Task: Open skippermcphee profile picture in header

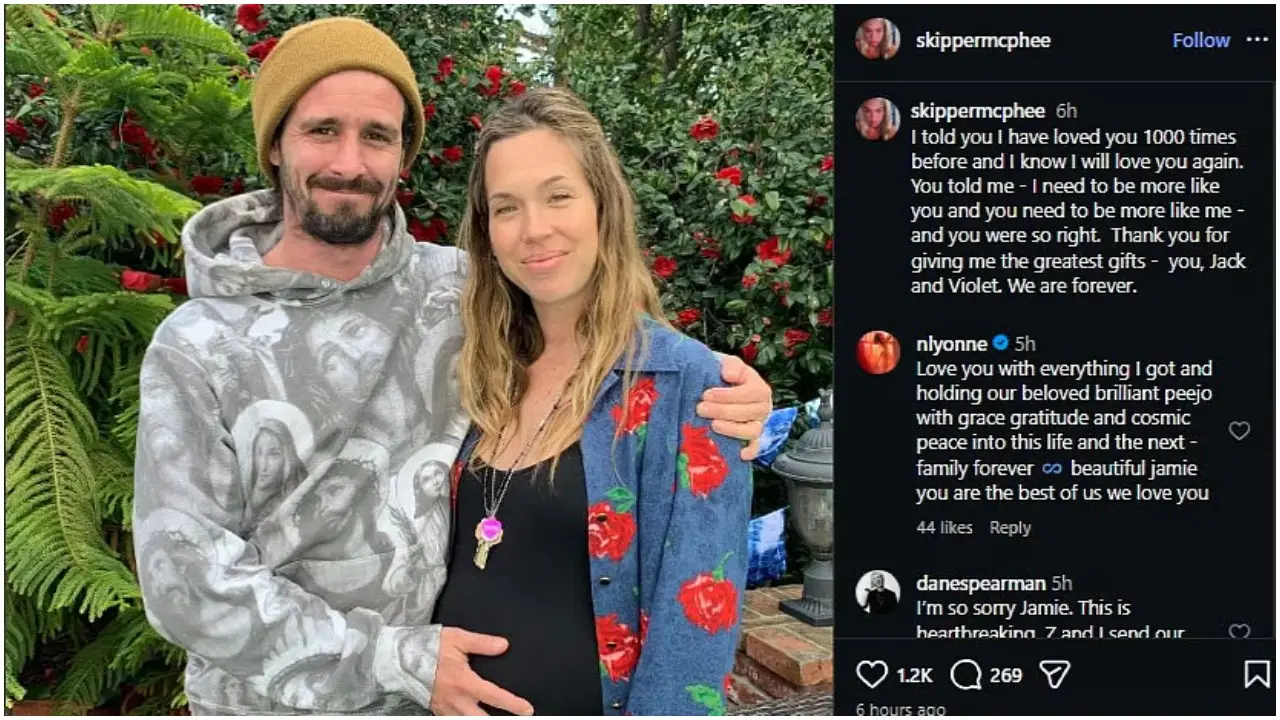Action: (x=877, y=40)
